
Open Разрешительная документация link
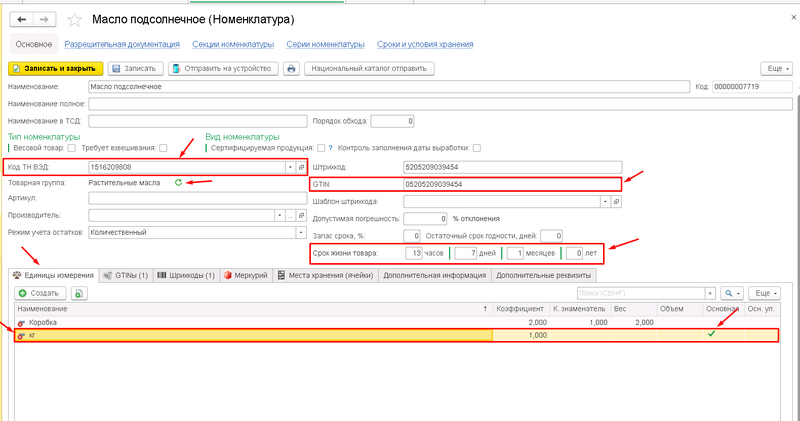click(x=122, y=44)
